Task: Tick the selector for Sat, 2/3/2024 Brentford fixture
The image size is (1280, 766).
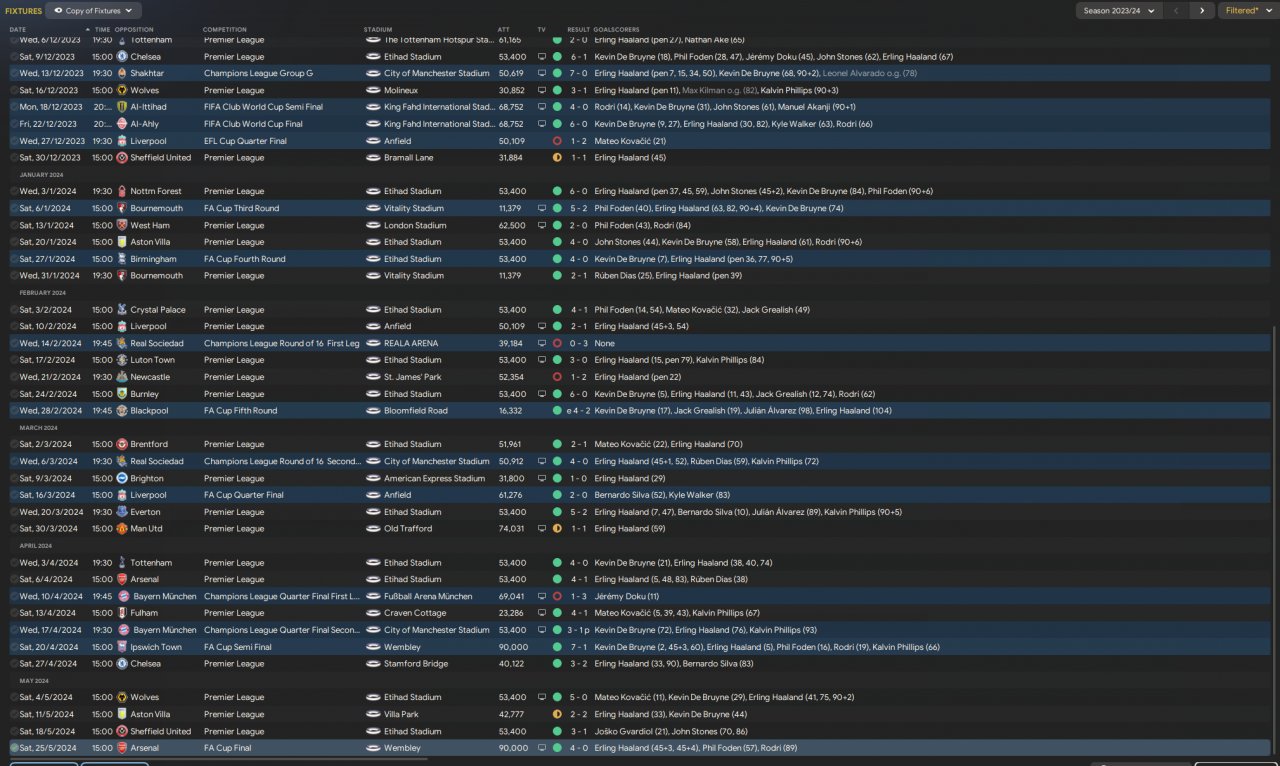Action: (x=14, y=444)
